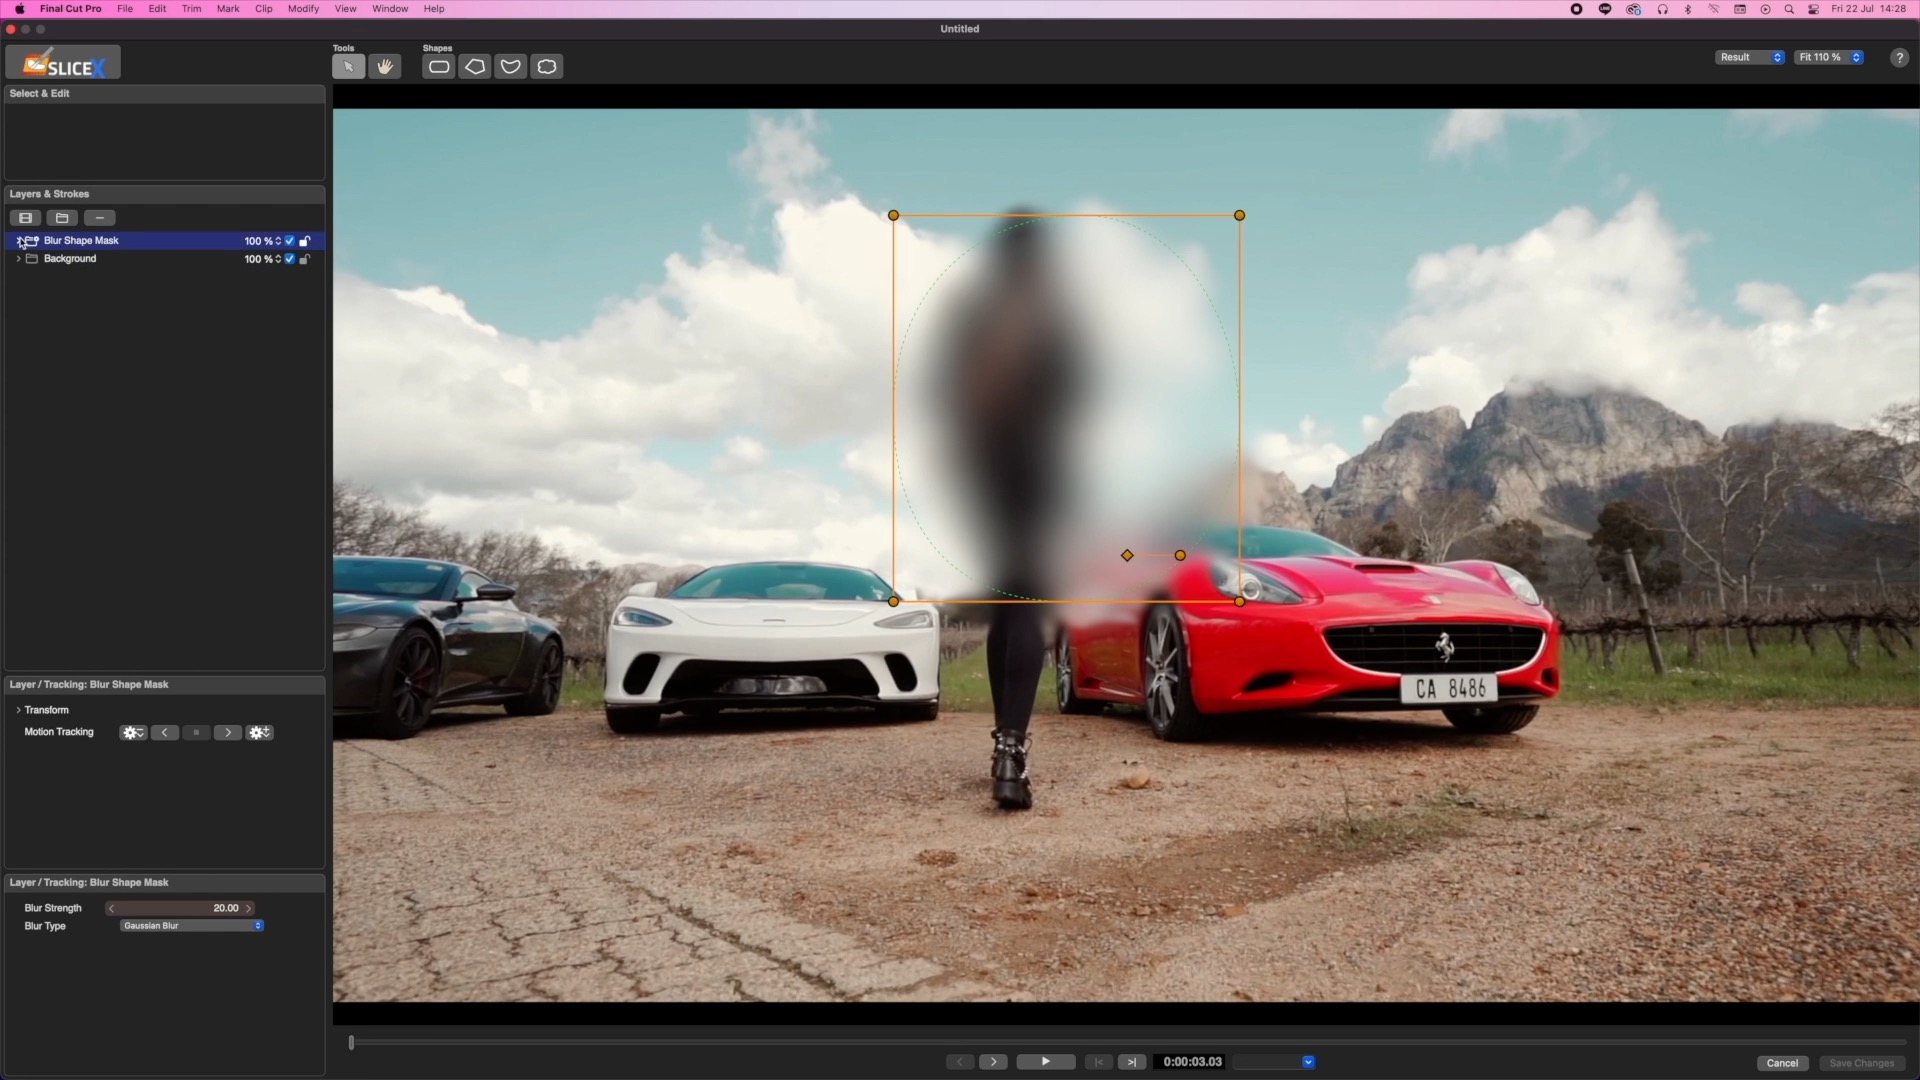Toggle visibility checkbox of Background layer
This screenshot has height=1080, width=1920.
[x=290, y=259]
